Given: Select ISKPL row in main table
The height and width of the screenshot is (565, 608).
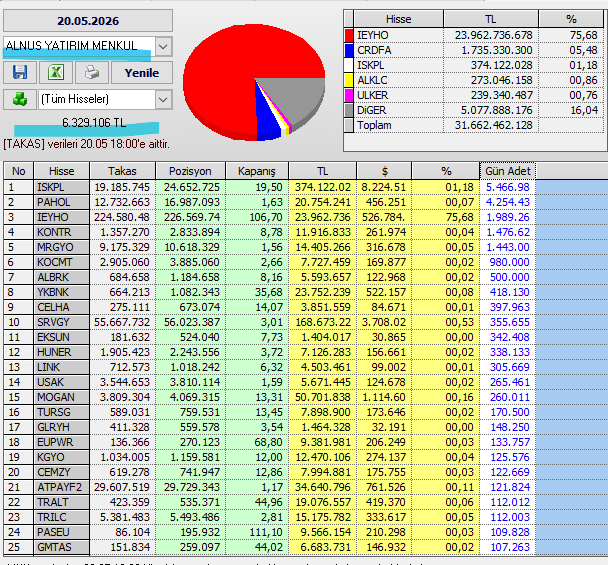Looking at the screenshot, I should point(269,187).
